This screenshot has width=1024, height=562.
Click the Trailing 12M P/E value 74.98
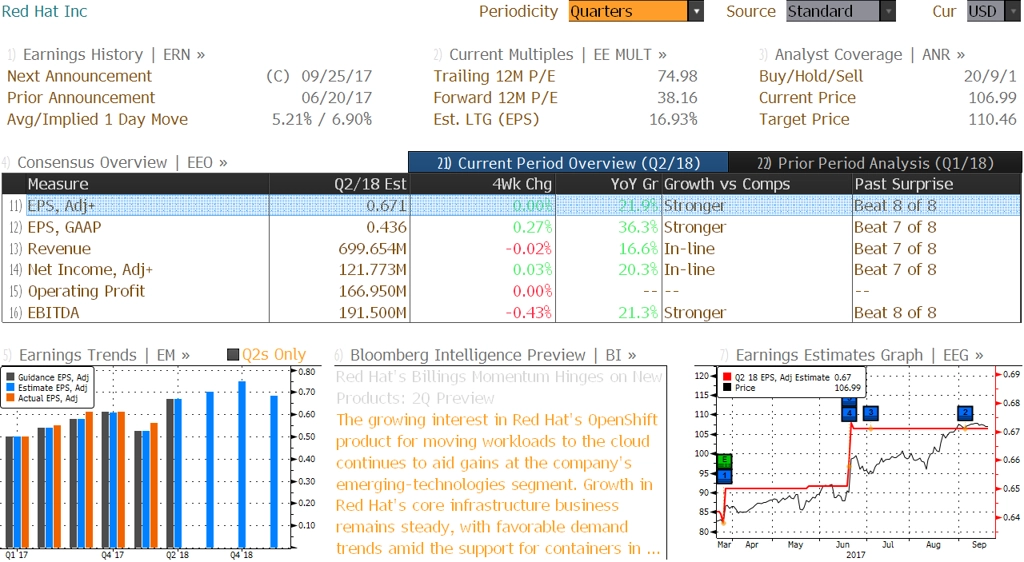pyautogui.click(x=677, y=76)
